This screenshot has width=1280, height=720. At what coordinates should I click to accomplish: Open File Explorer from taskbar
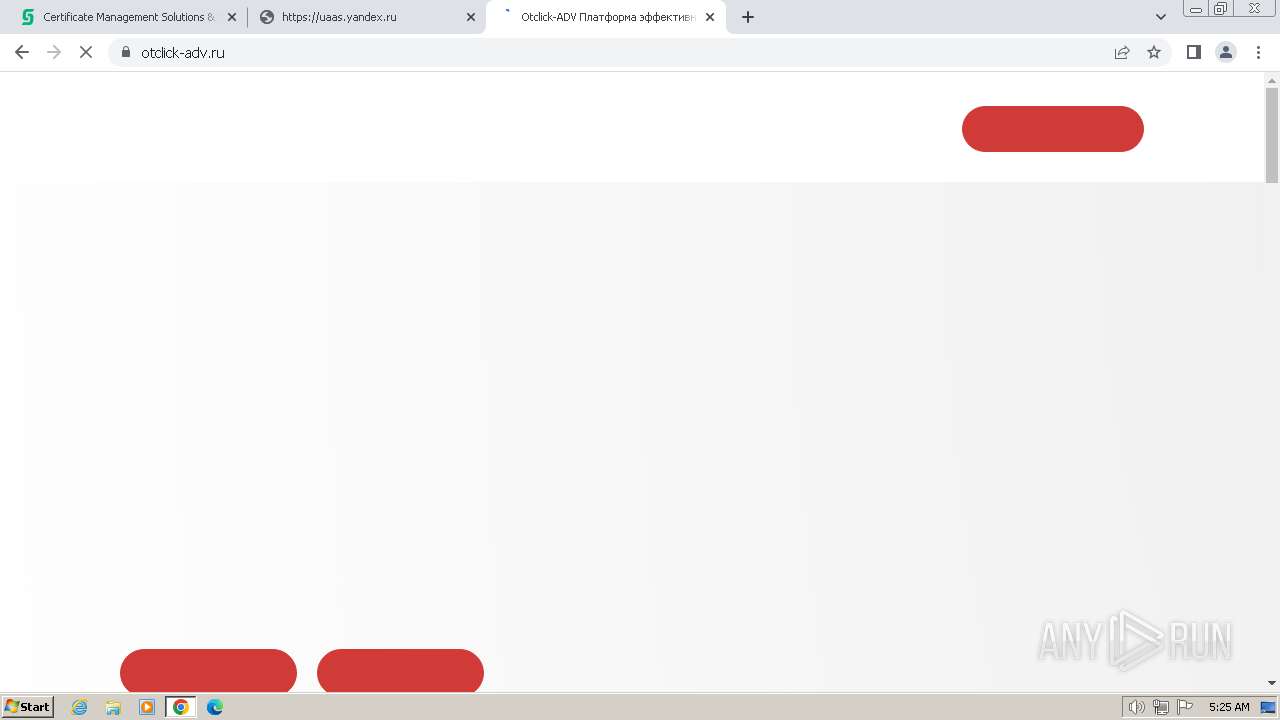113,707
